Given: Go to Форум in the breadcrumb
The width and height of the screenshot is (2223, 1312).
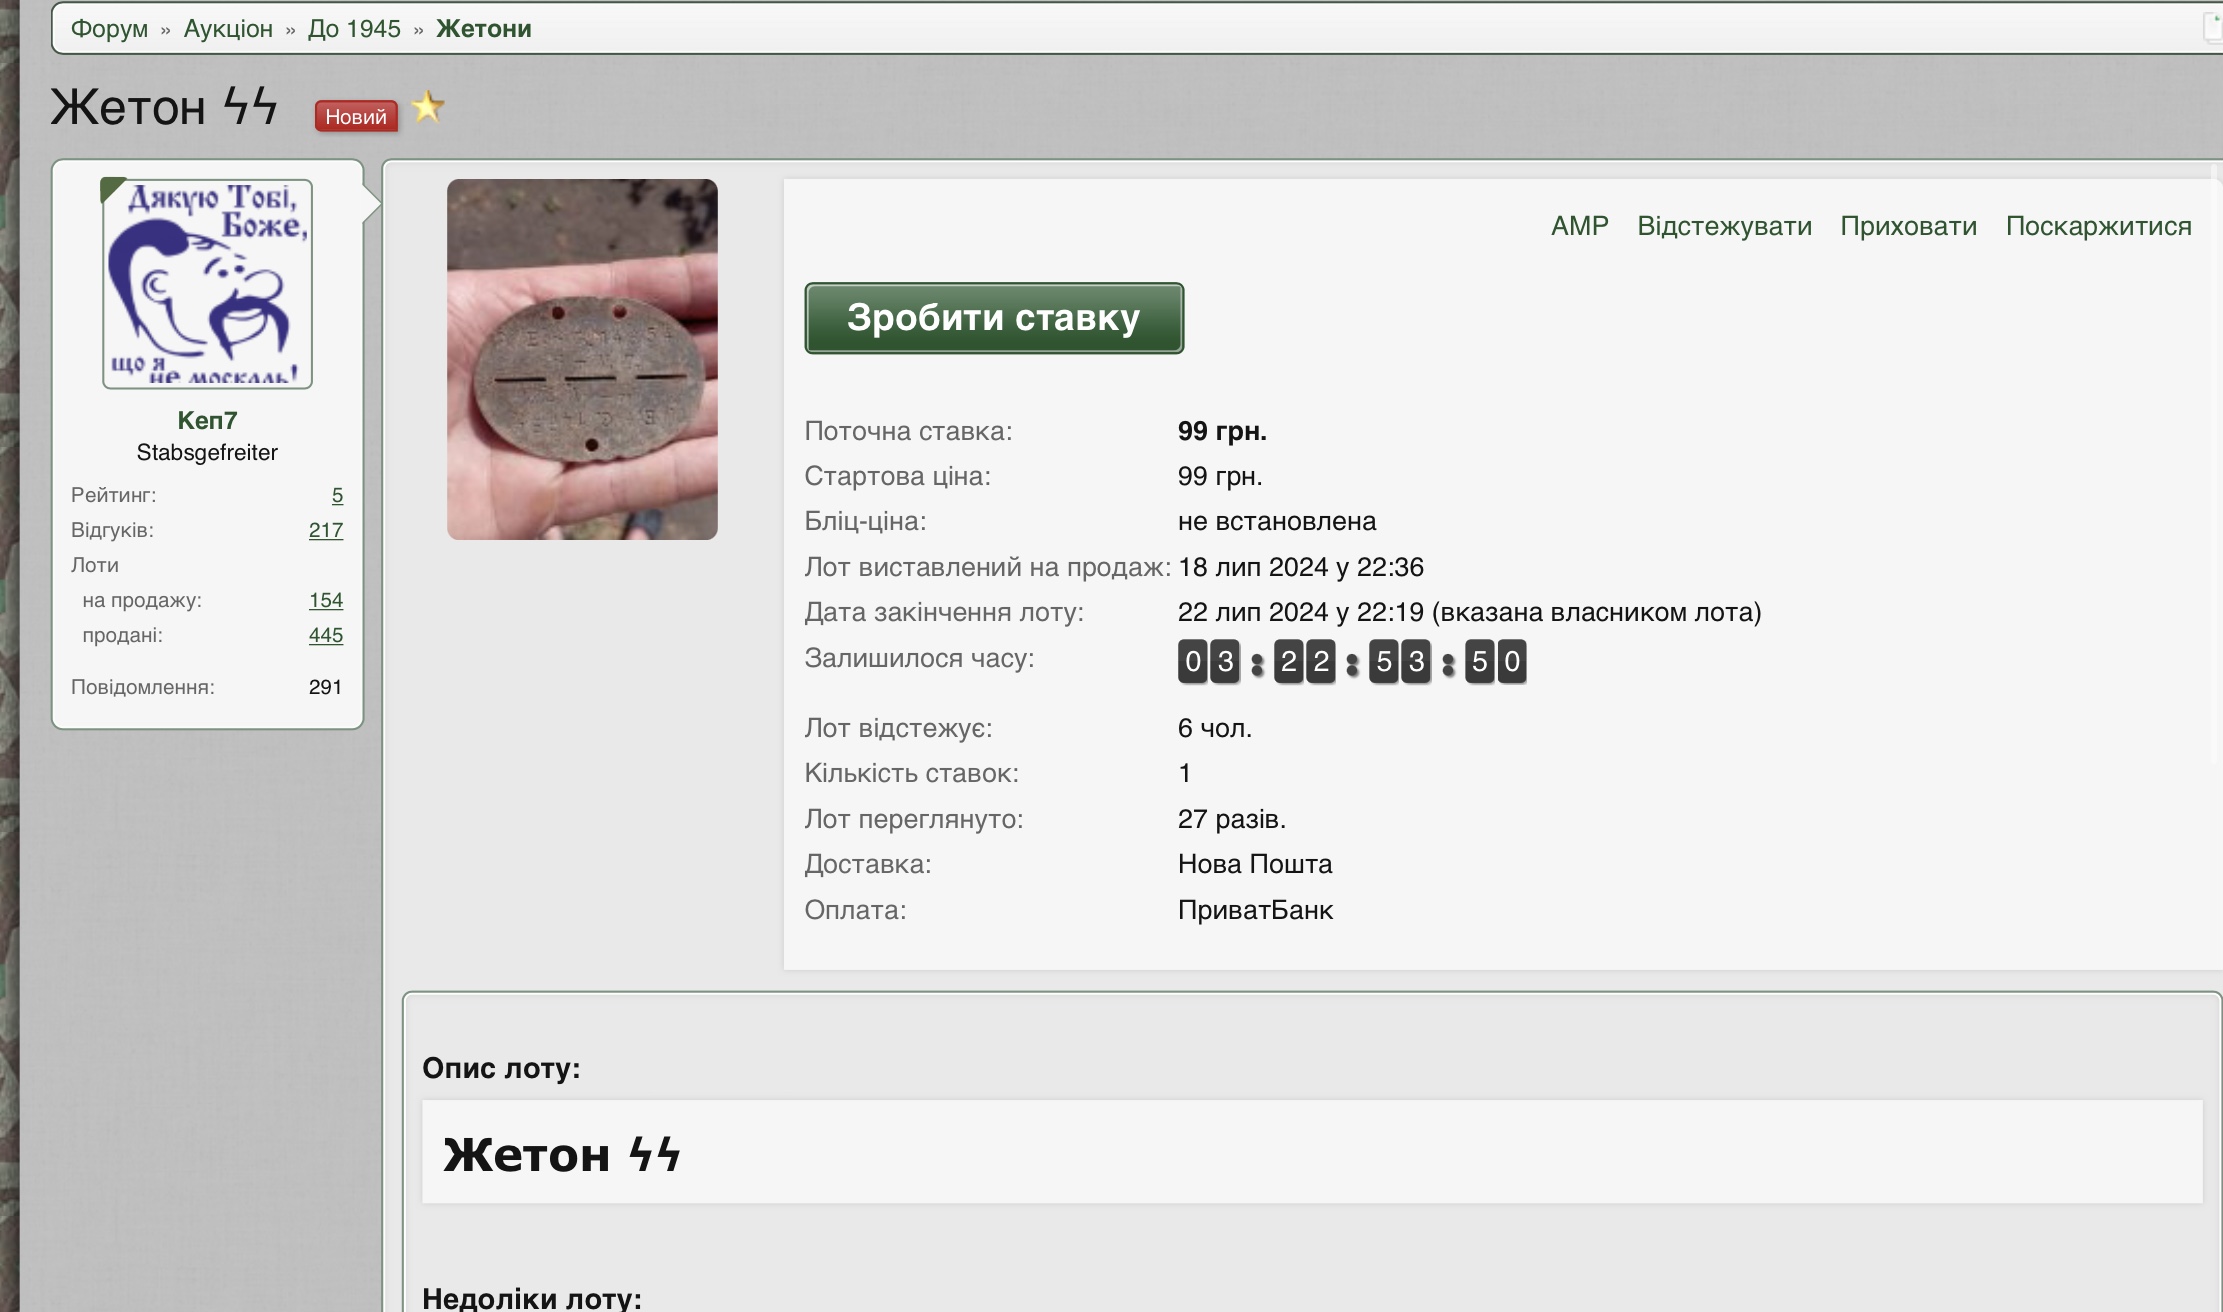Looking at the screenshot, I should pos(109,29).
